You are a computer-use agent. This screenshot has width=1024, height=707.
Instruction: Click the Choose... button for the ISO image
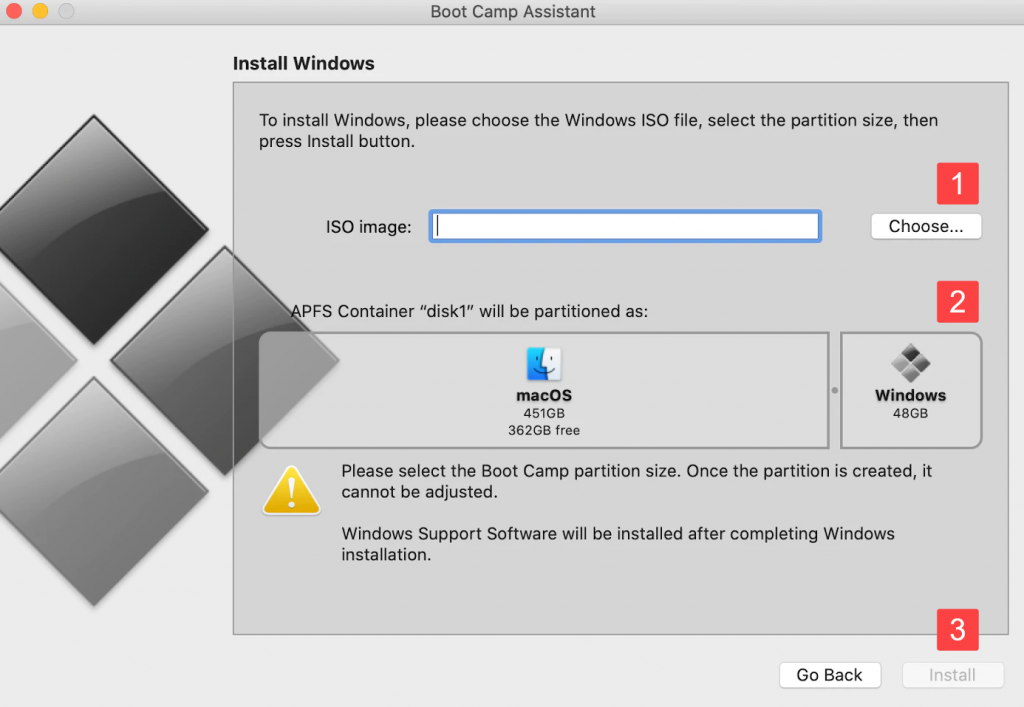click(925, 226)
